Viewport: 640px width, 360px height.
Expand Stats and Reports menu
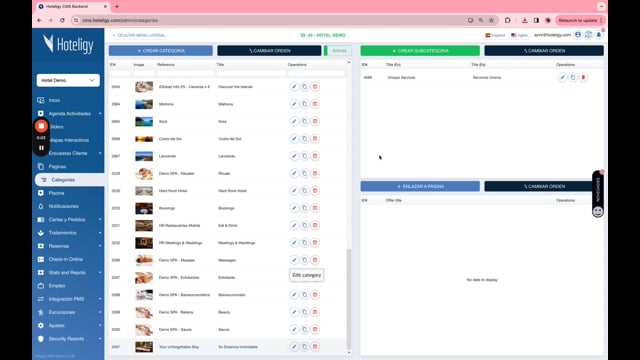tap(70, 273)
